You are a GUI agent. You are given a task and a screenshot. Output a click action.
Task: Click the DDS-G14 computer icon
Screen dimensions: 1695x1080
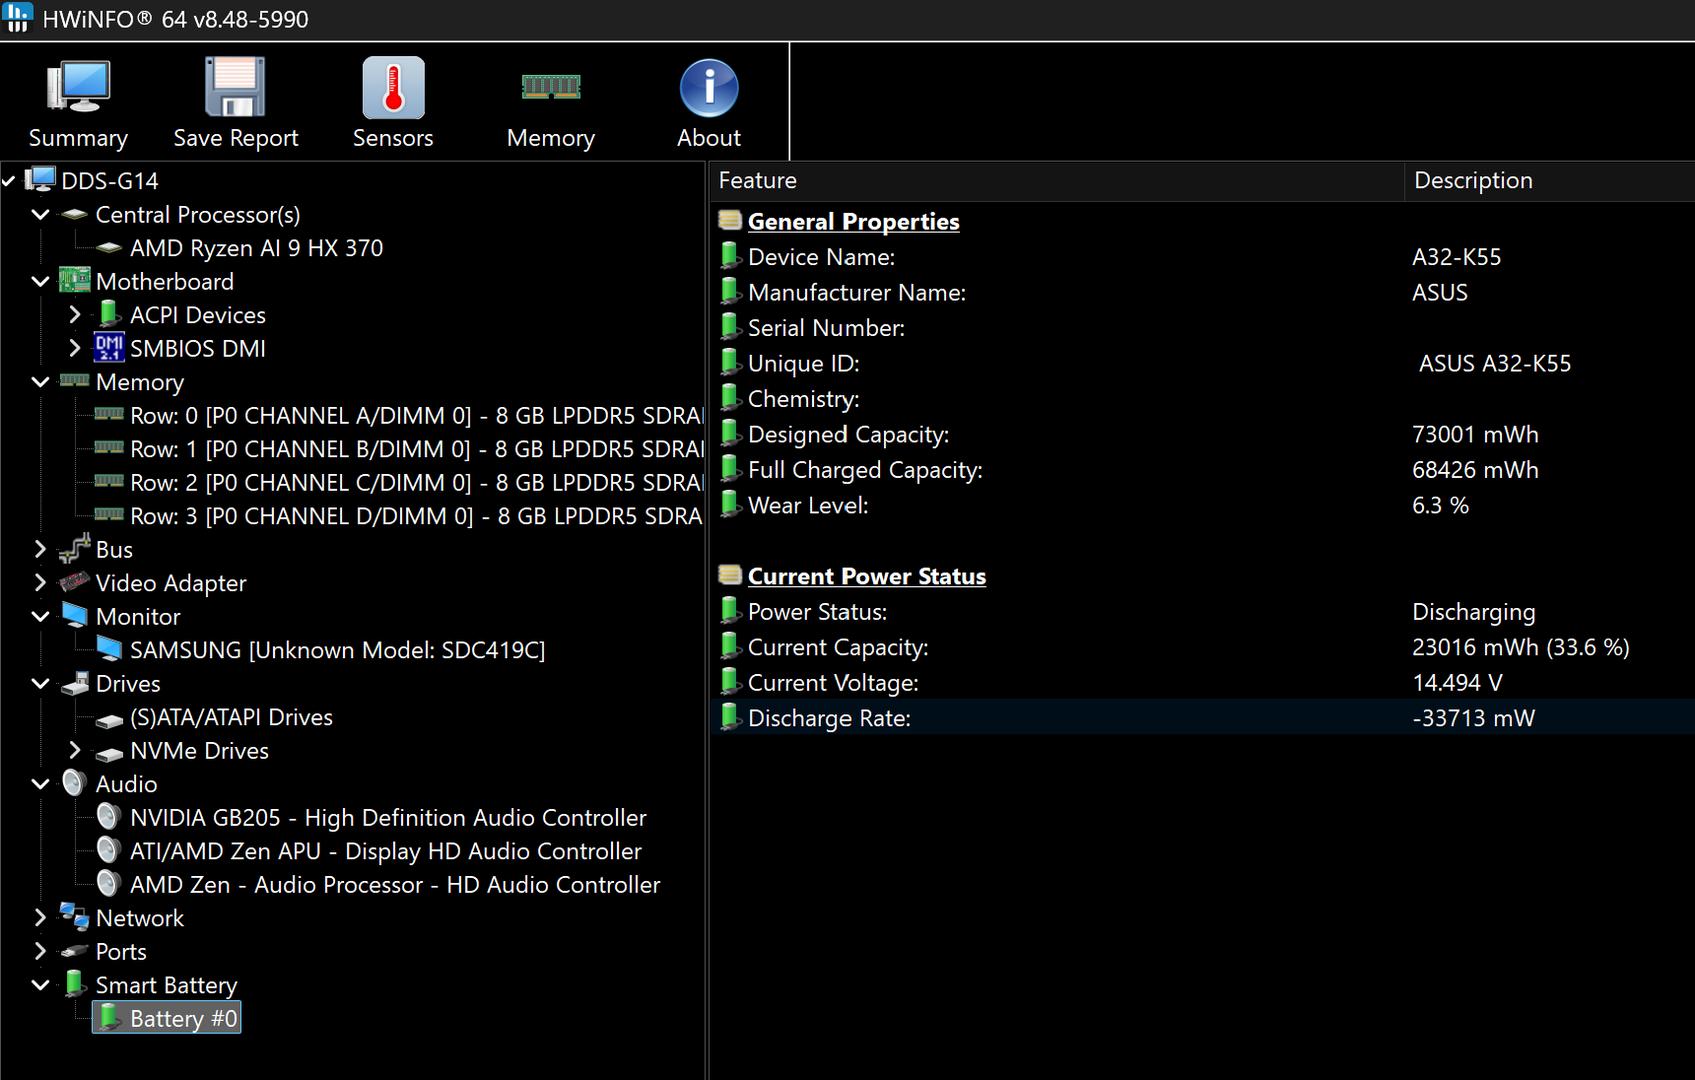[40, 180]
